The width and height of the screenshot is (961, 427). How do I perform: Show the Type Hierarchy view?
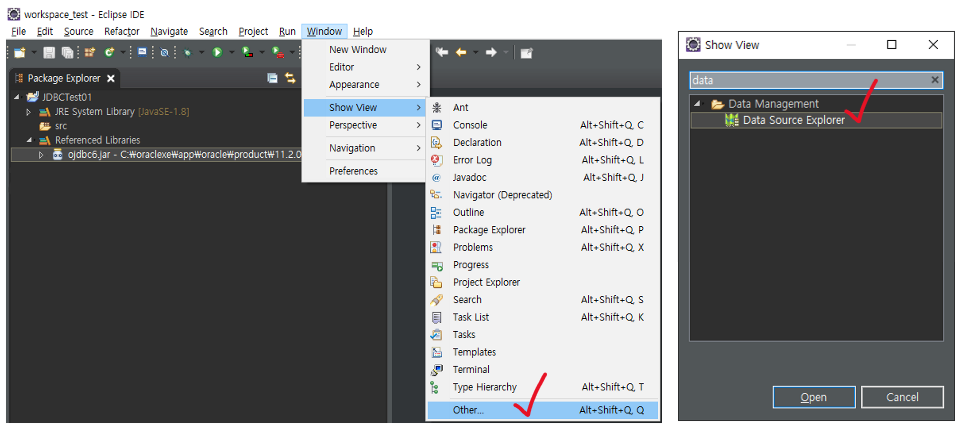point(542,387)
